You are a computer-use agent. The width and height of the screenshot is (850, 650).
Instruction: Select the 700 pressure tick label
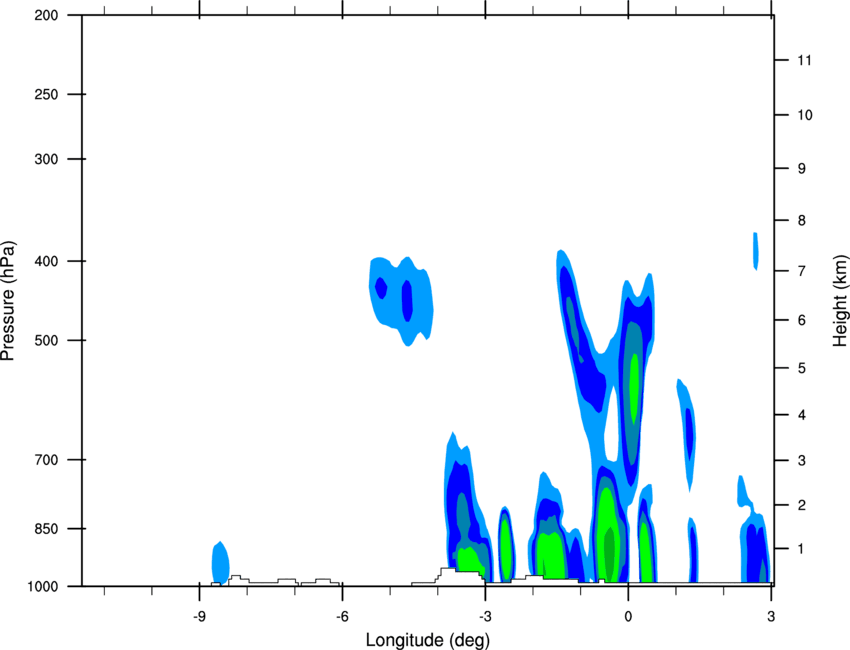pos(47,460)
